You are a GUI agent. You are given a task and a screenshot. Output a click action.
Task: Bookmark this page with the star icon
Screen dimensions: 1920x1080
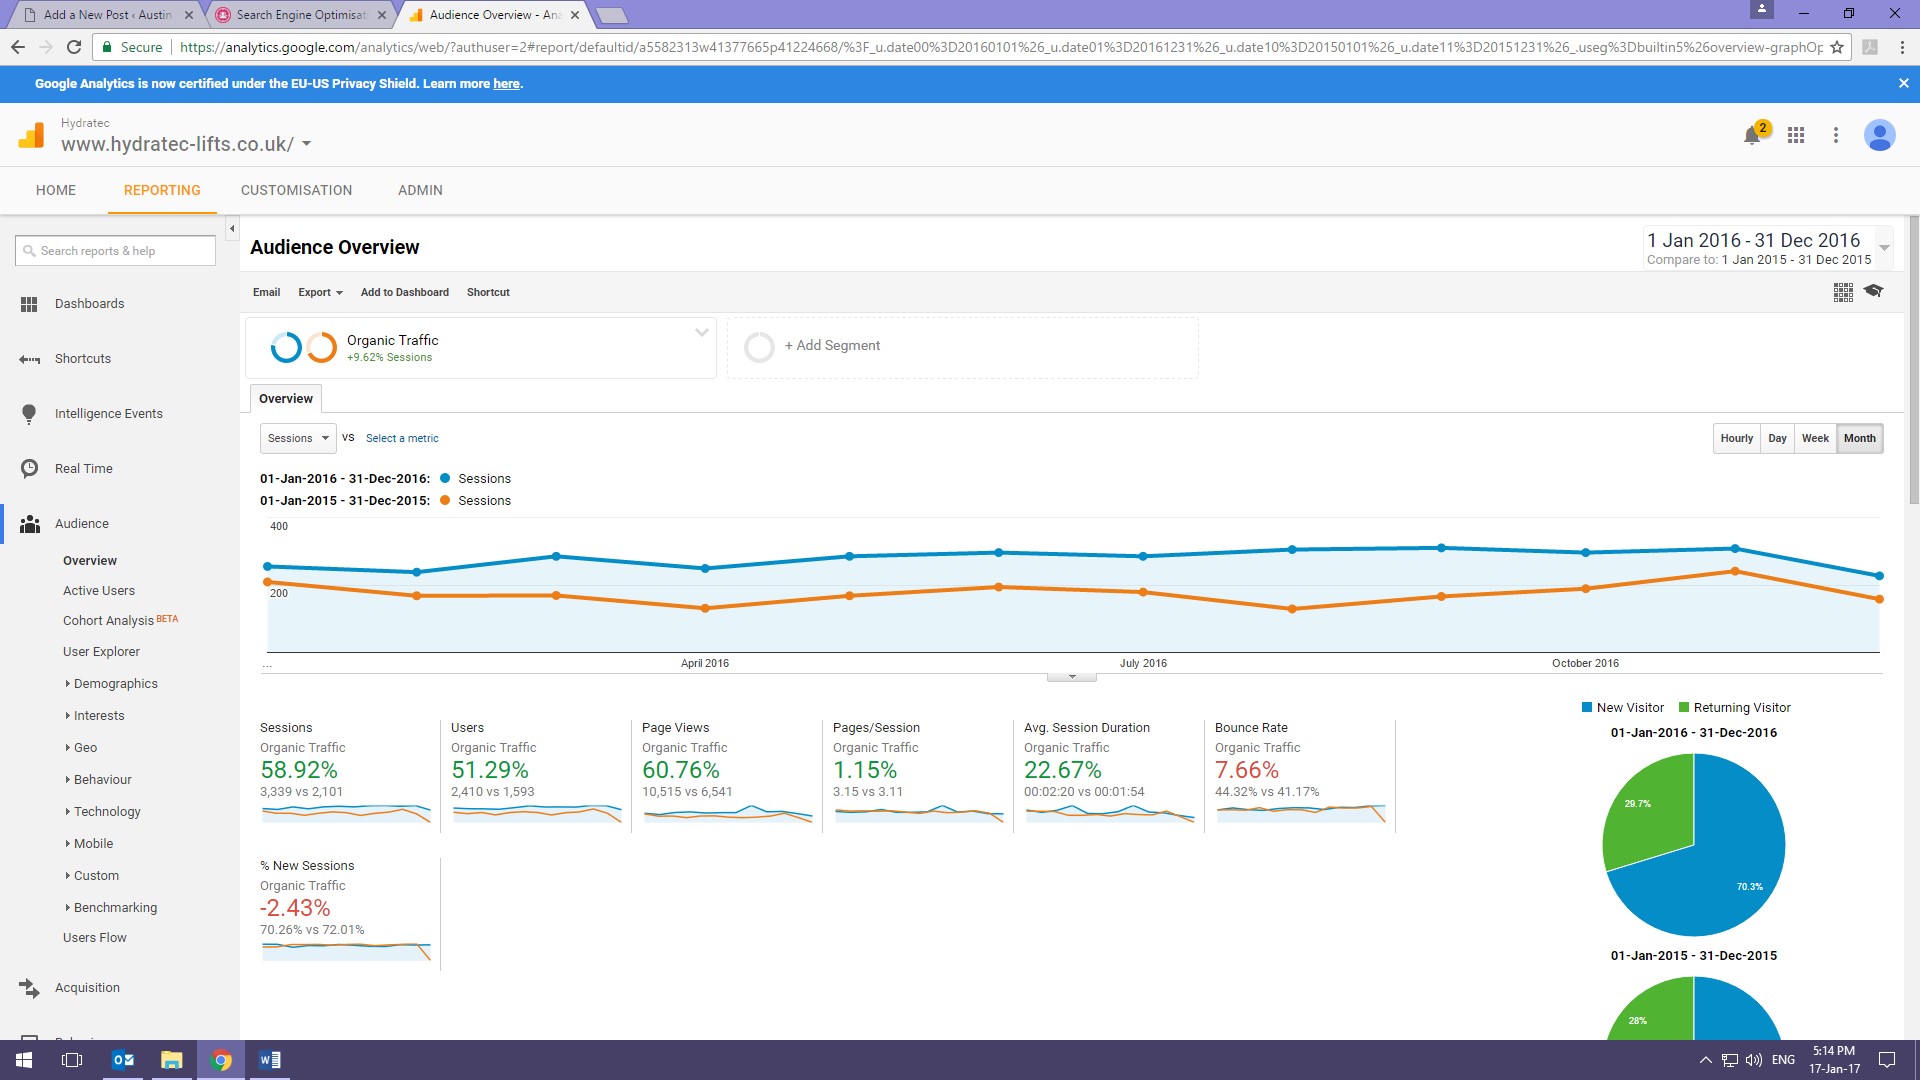(1837, 47)
